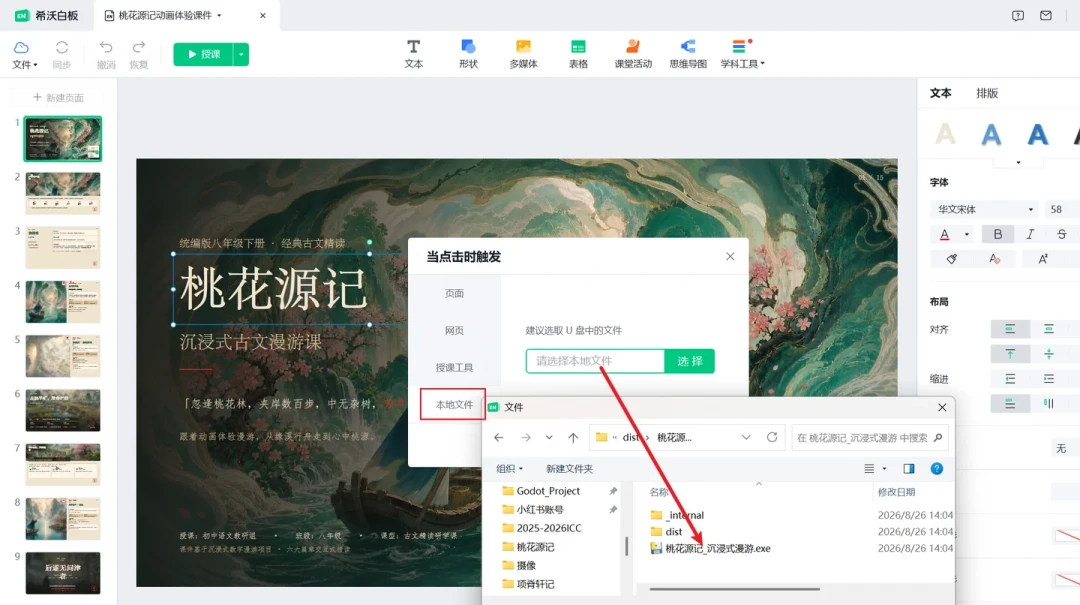Screen dimensions: 1080x605
Task: Expand the 授课 button dropdown arrow
Action: (241, 54)
